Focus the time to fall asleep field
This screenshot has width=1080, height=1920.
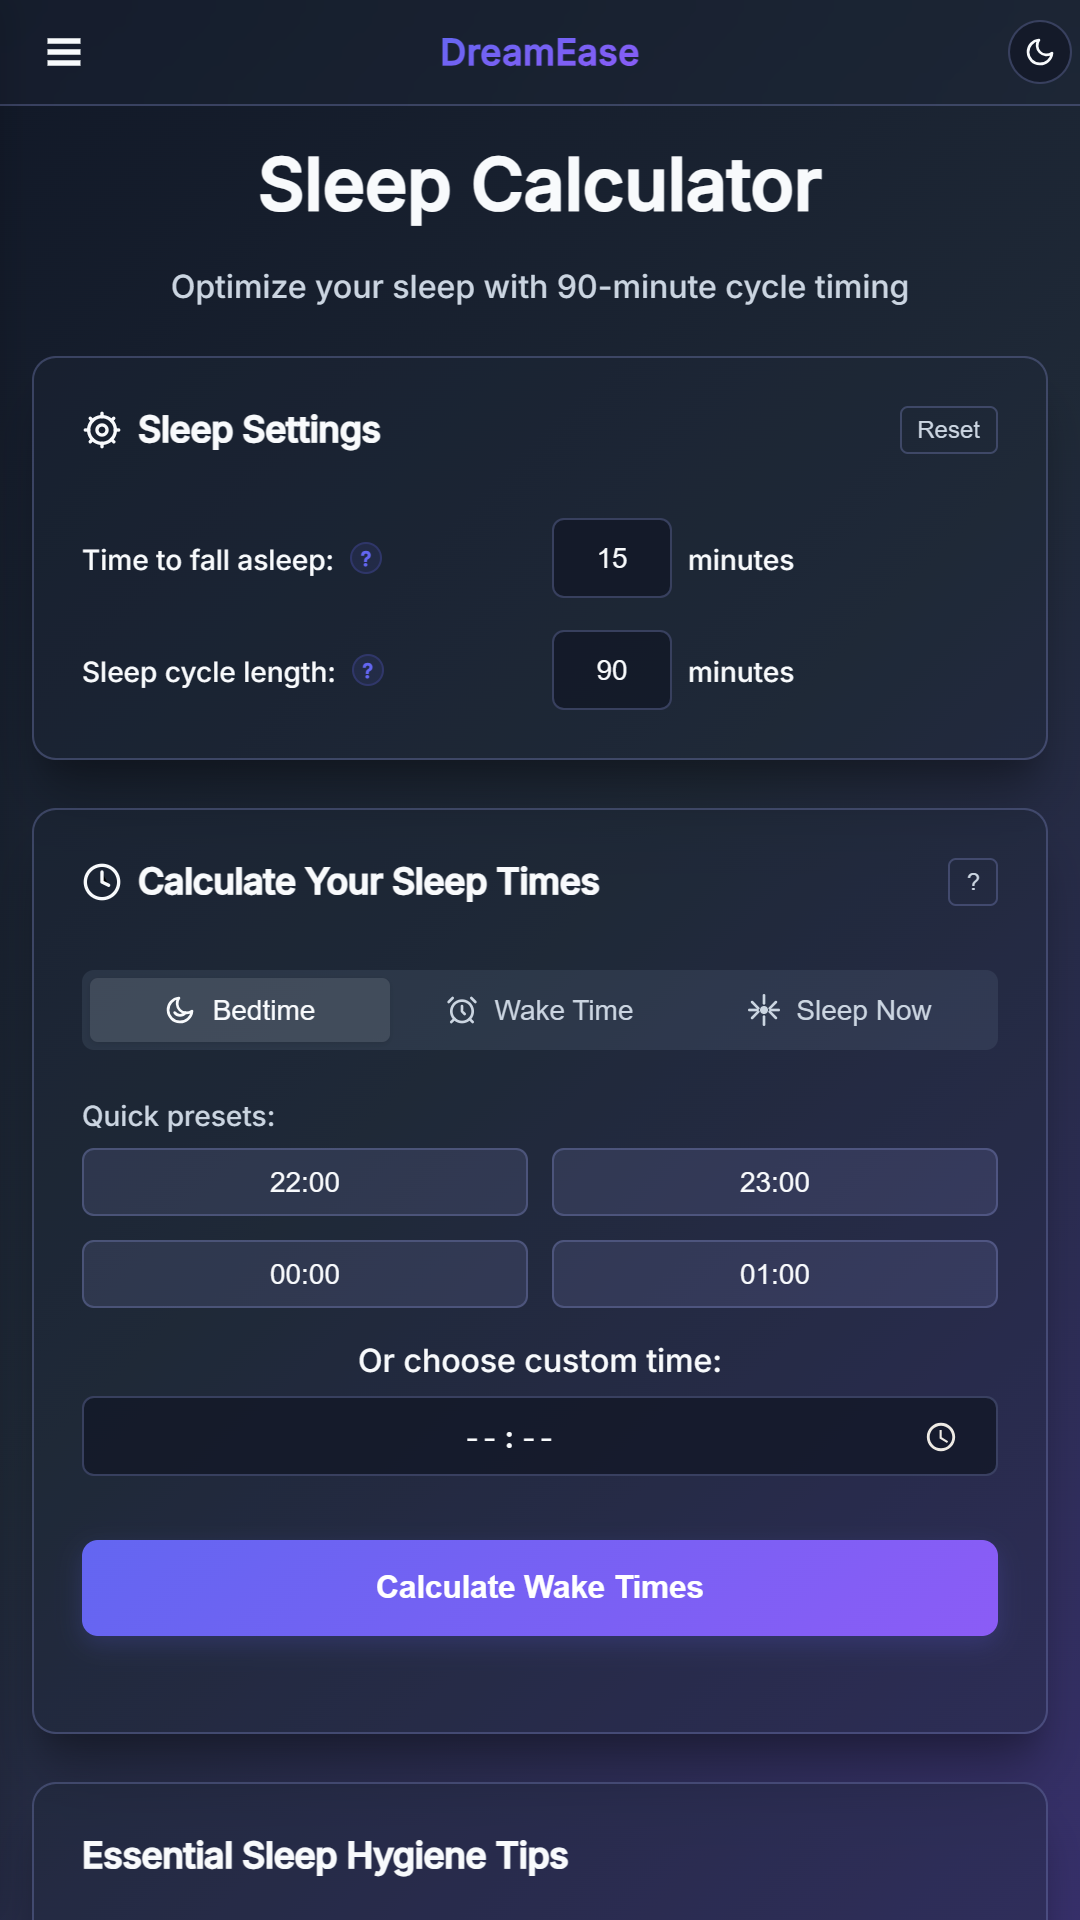click(x=612, y=558)
